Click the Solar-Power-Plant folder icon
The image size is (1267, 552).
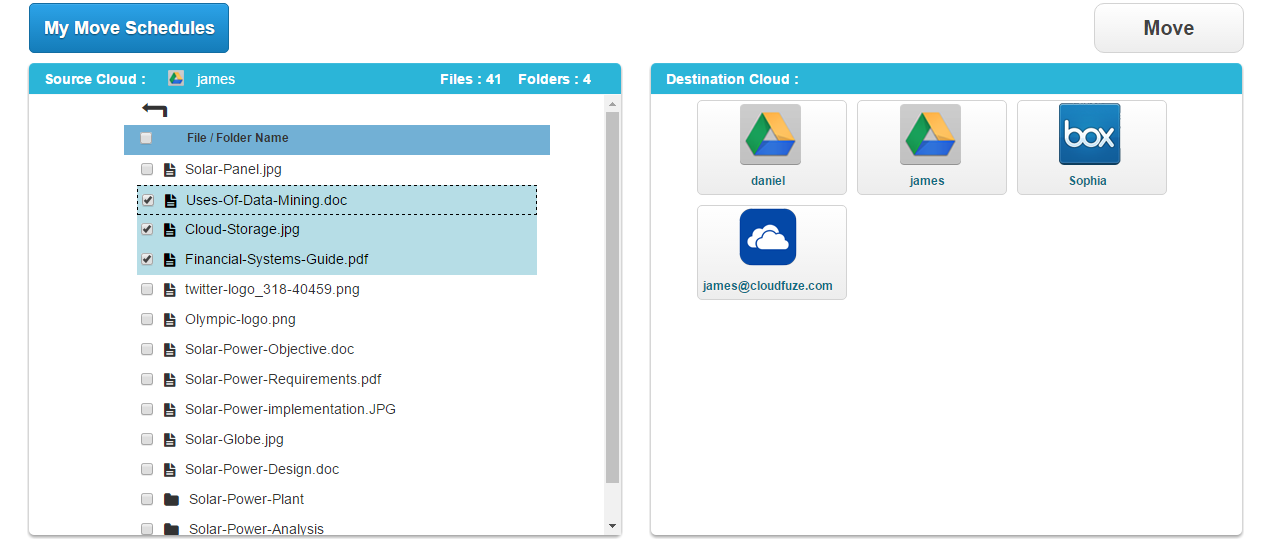point(171,499)
